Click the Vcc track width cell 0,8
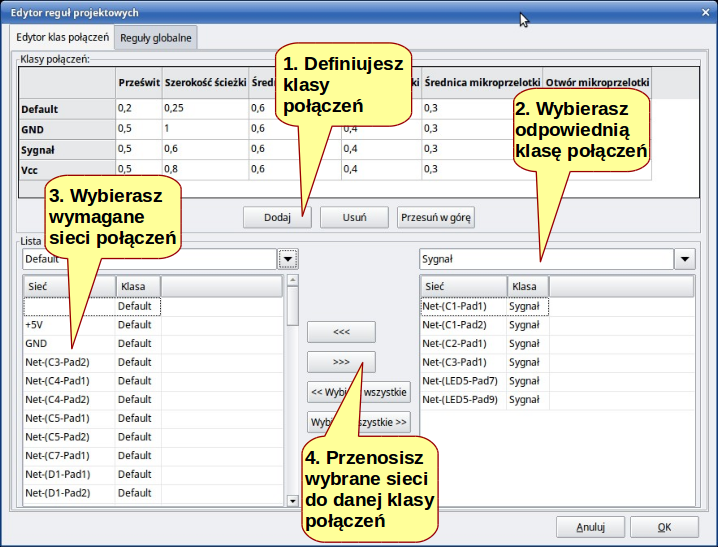The width and height of the screenshot is (718, 547). coord(205,169)
